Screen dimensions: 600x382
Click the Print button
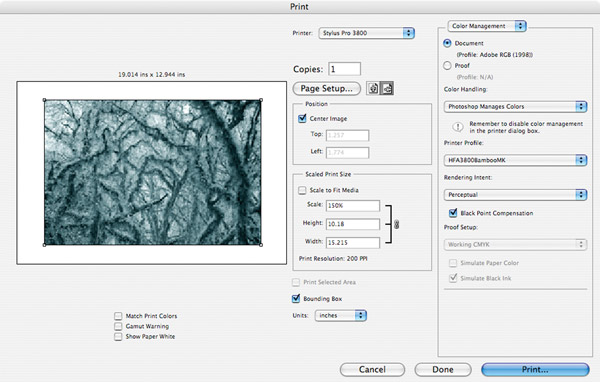[535, 369]
